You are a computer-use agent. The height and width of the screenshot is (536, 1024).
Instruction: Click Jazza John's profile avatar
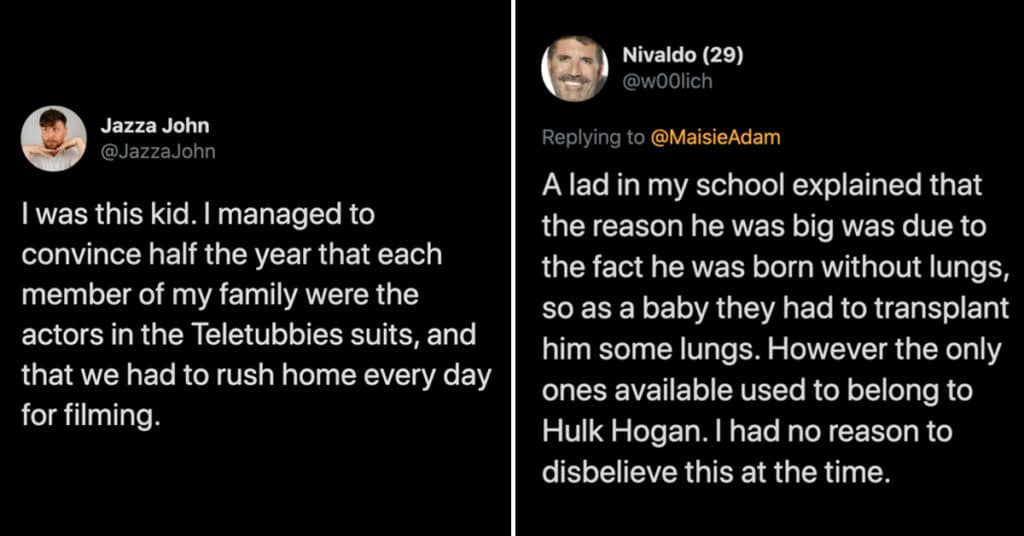tap(54, 138)
